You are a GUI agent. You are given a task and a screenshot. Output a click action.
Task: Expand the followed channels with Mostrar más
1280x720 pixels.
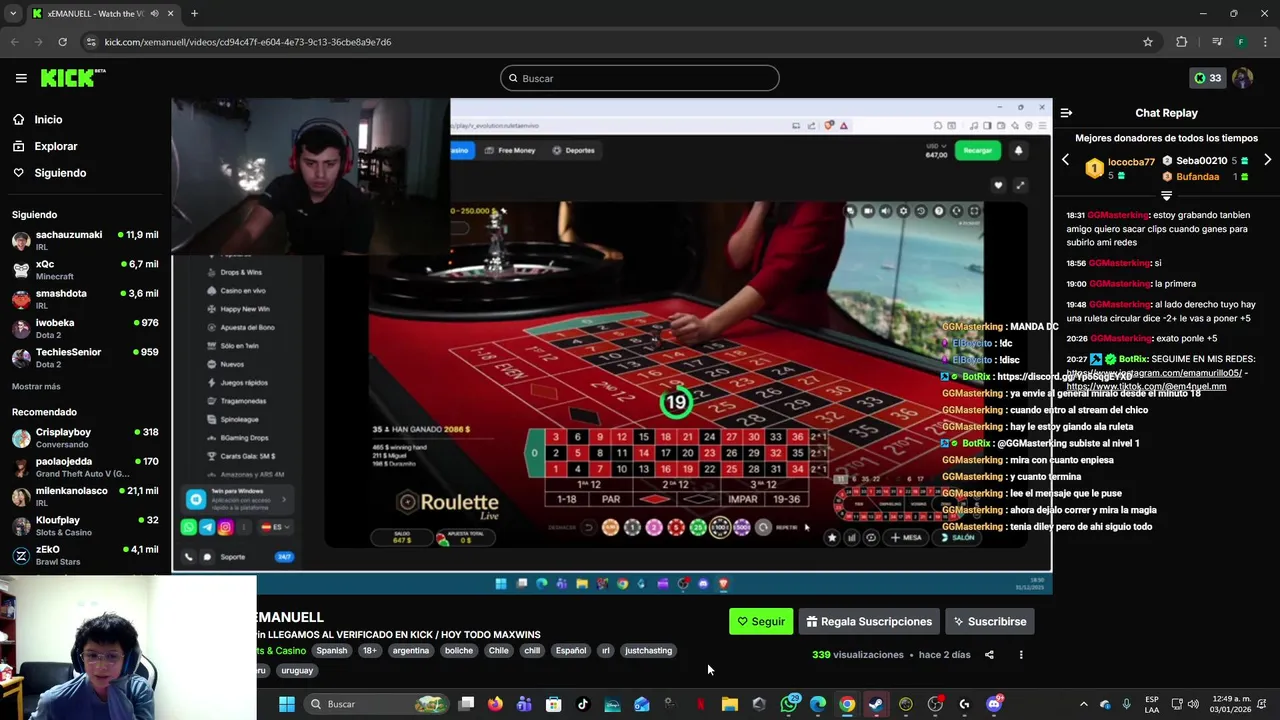(36, 386)
